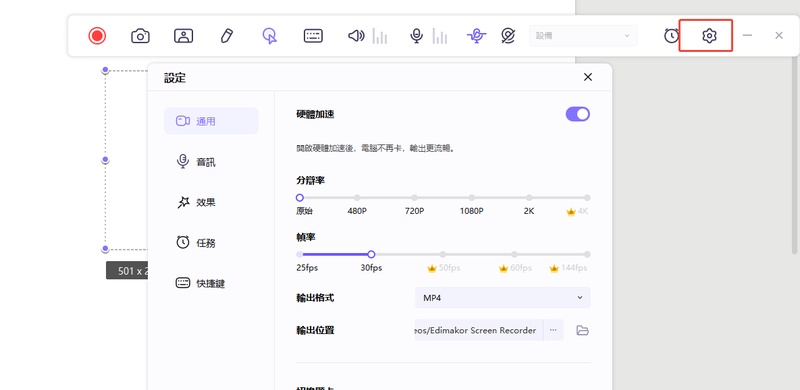This screenshot has height=390, width=800.
Task: Close the 設定 dialog
Action: (588, 77)
